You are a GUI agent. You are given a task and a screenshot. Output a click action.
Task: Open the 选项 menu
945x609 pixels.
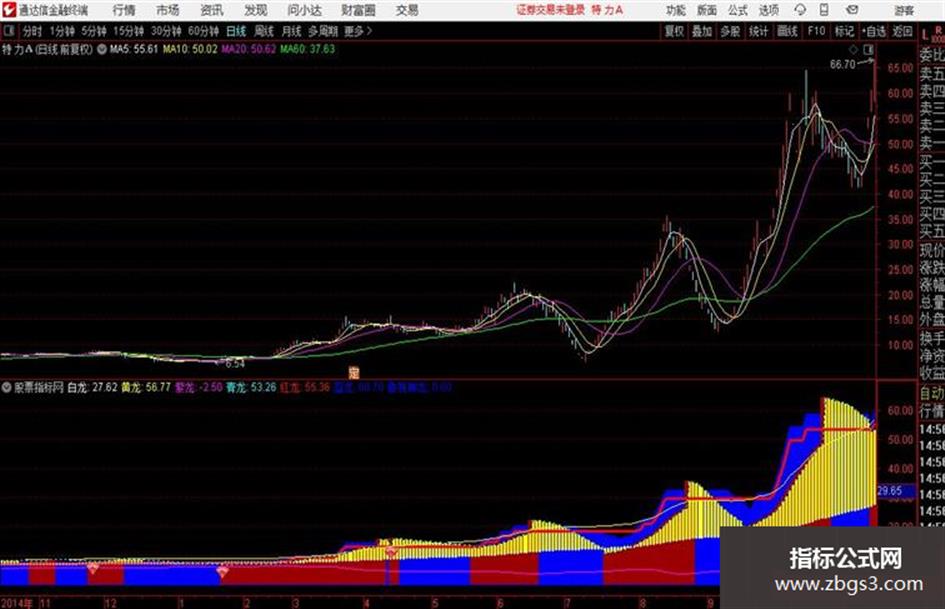tap(769, 10)
